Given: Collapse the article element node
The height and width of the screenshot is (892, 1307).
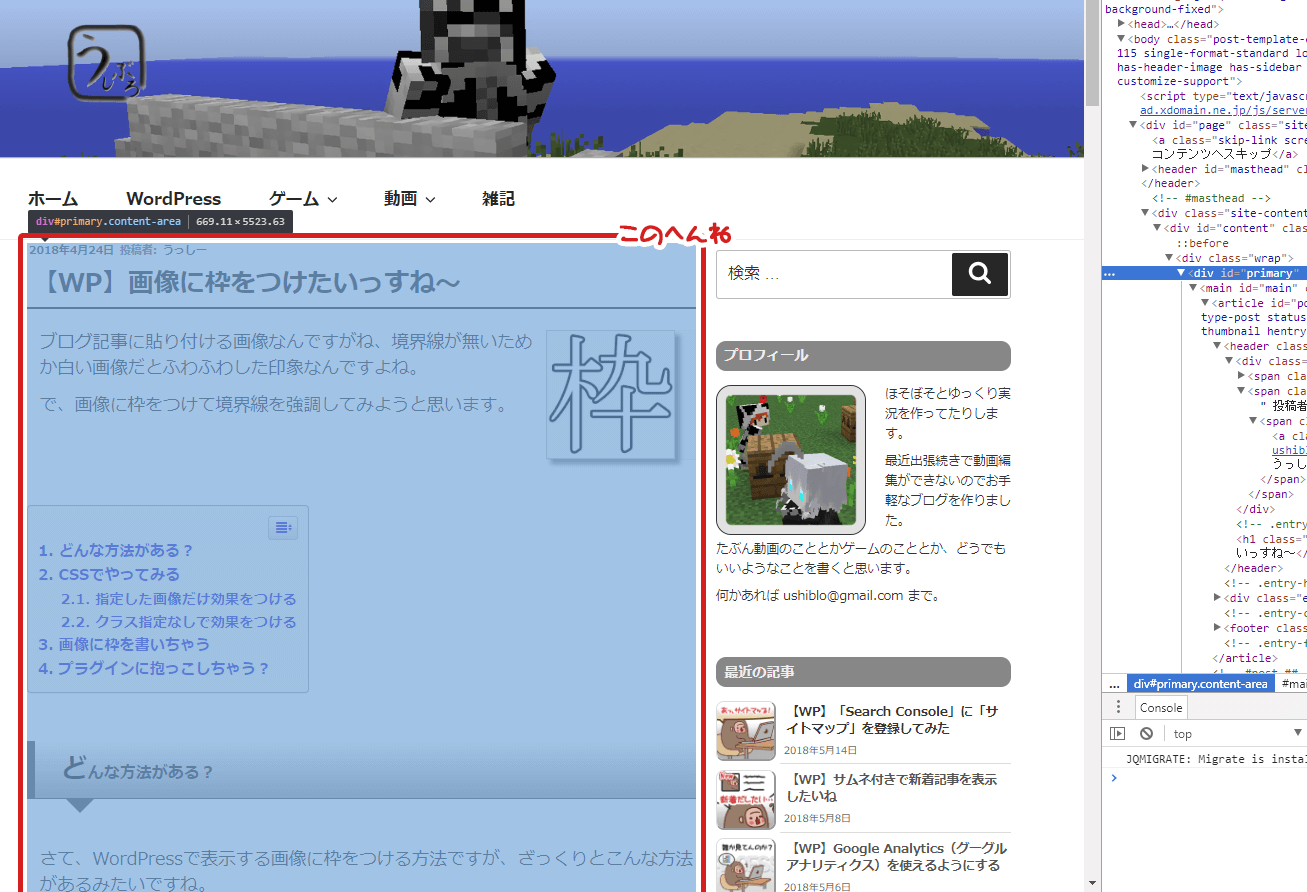Looking at the screenshot, I should tap(1205, 302).
